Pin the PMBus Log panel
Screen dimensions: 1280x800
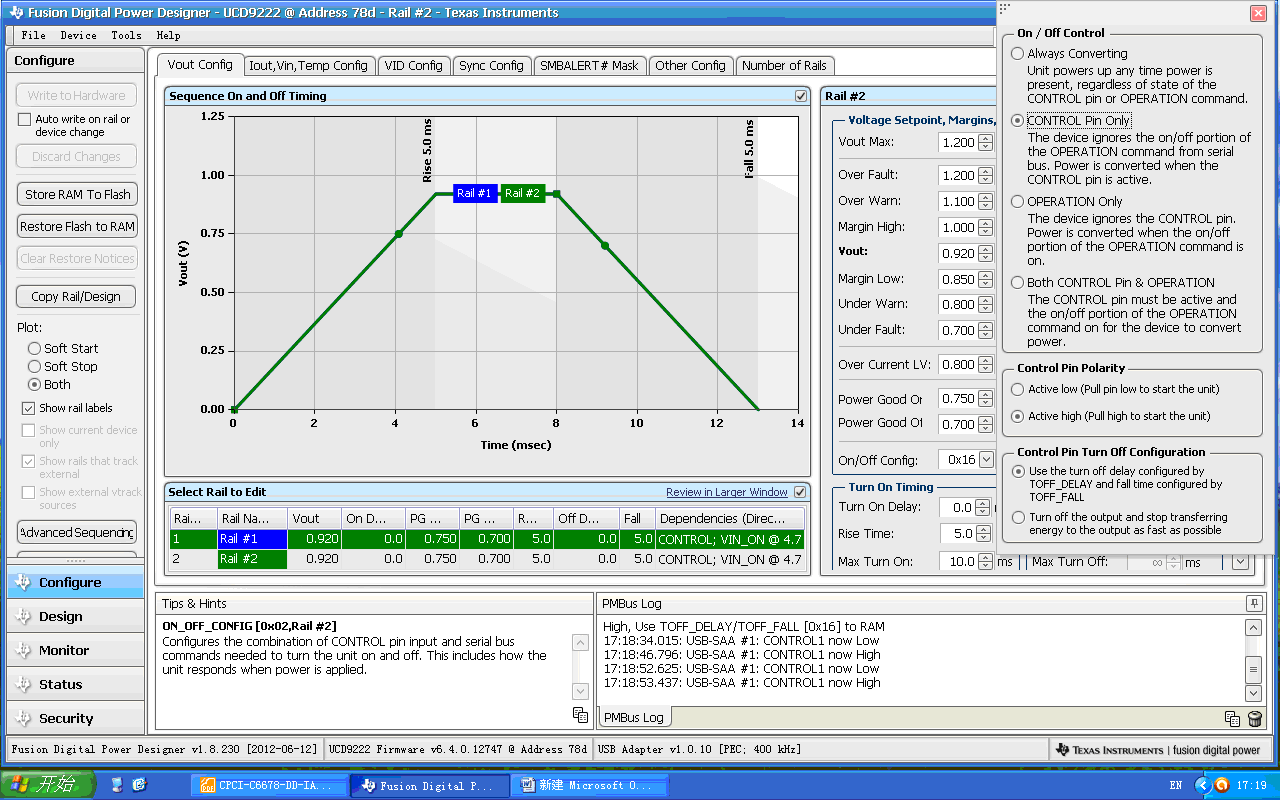coord(1253,604)
